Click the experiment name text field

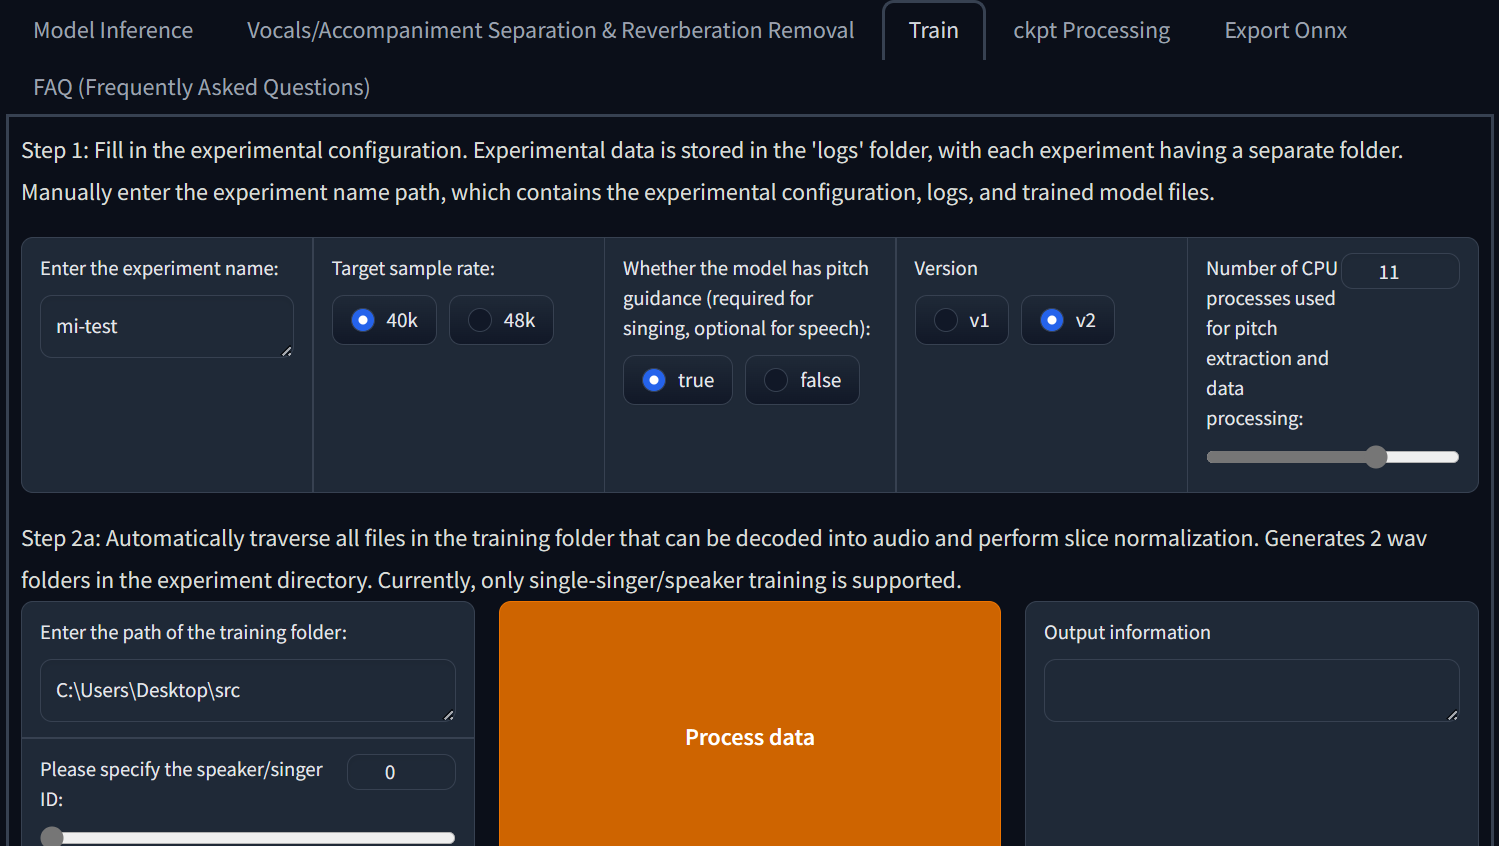pyautogui.click(x=166, y=326)
